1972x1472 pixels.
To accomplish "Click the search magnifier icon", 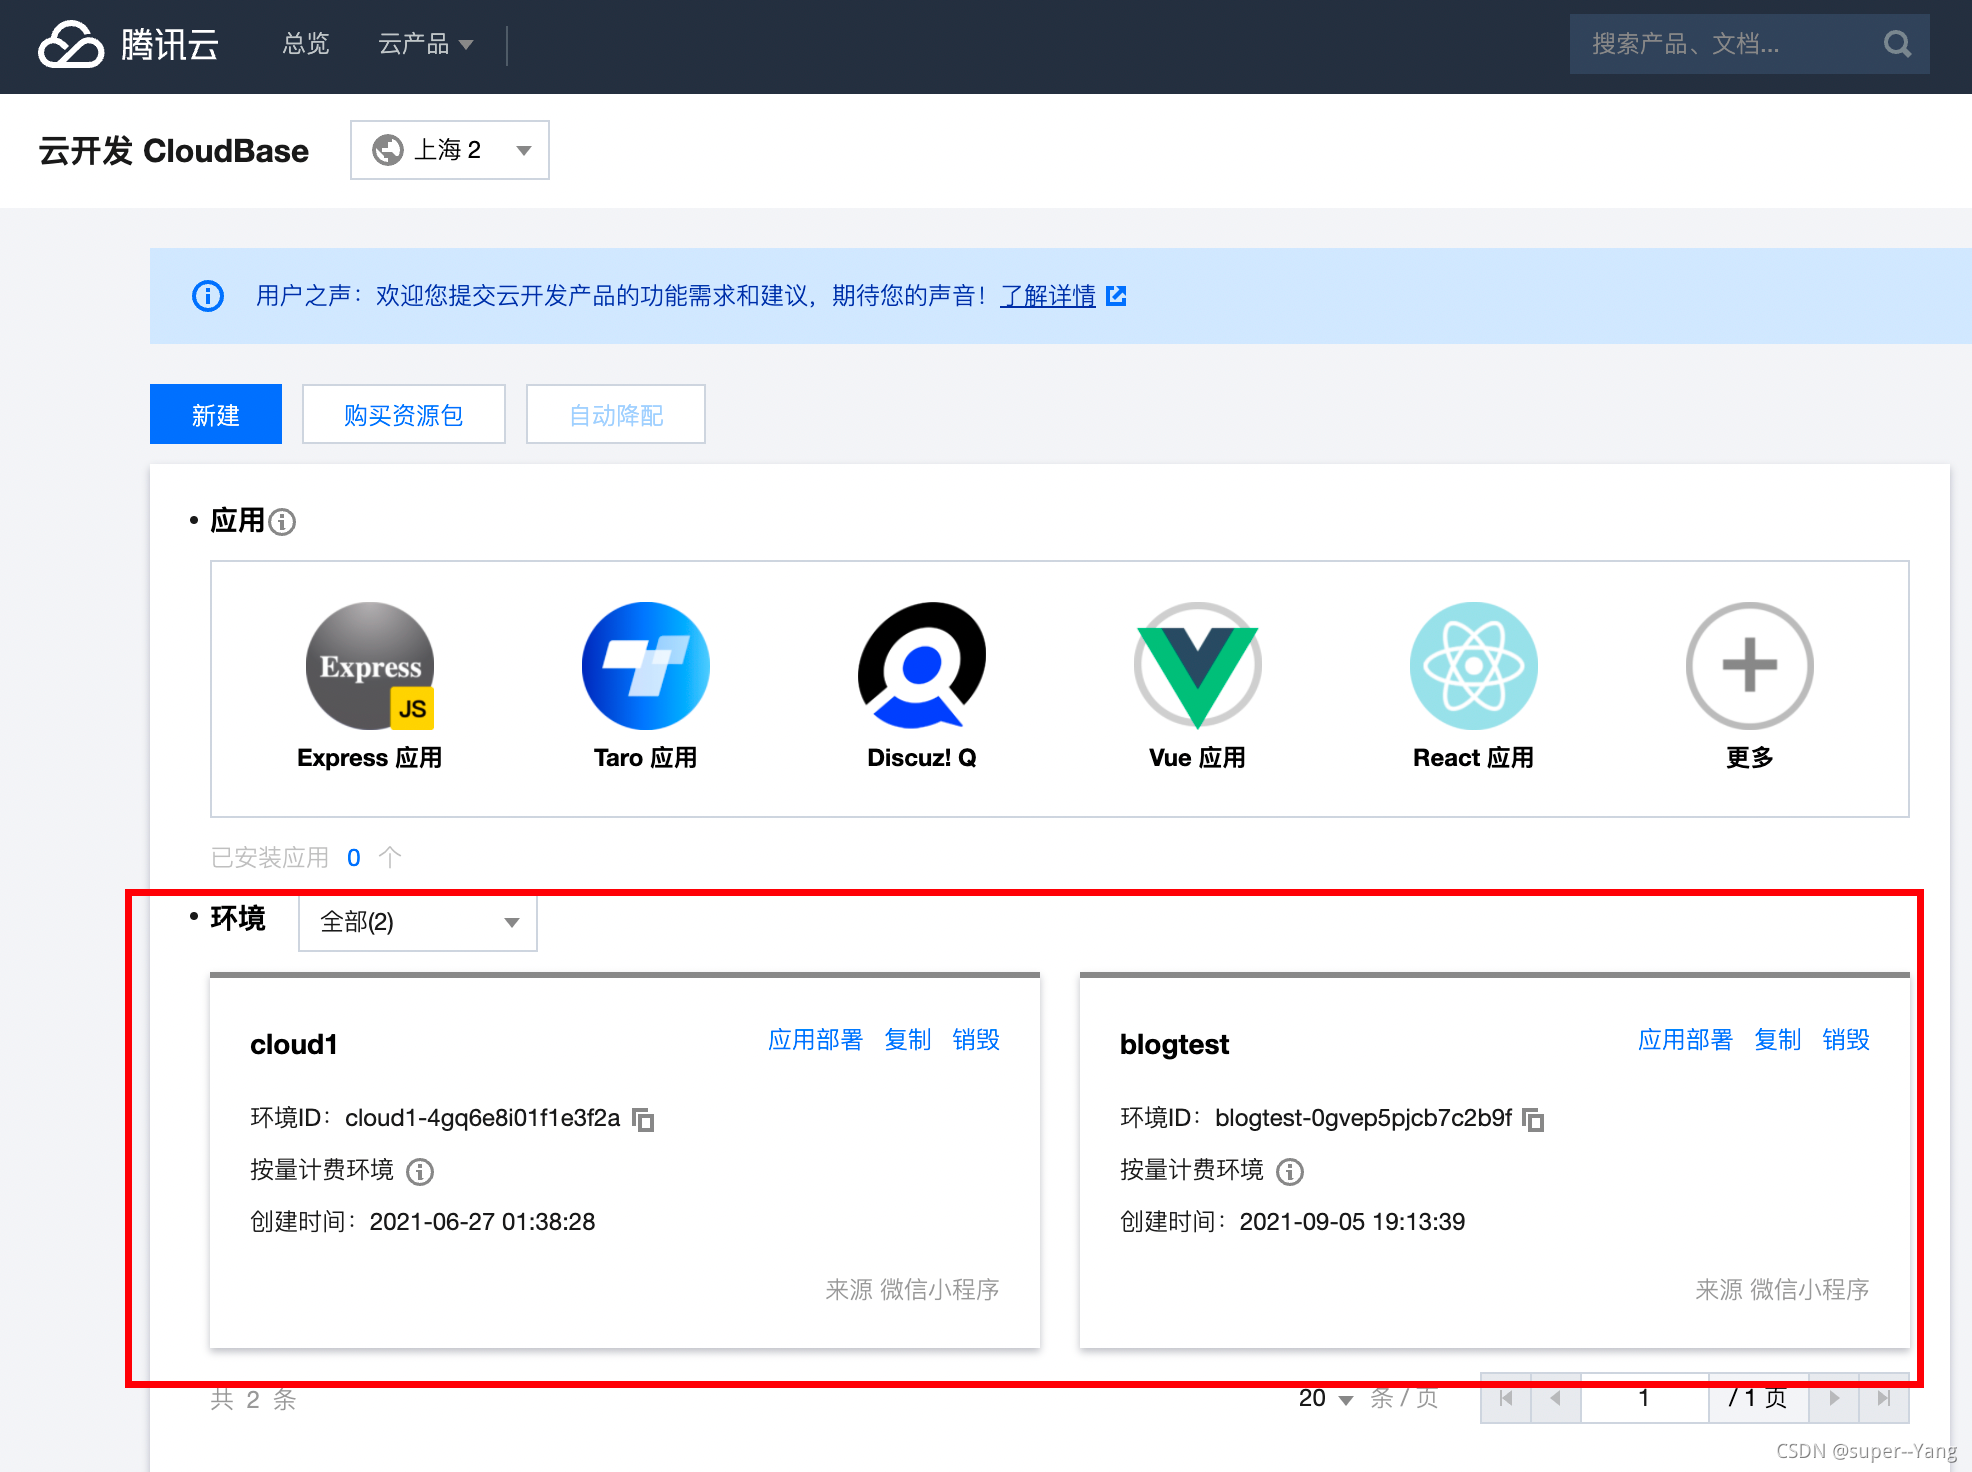I will coord(1897,44).
